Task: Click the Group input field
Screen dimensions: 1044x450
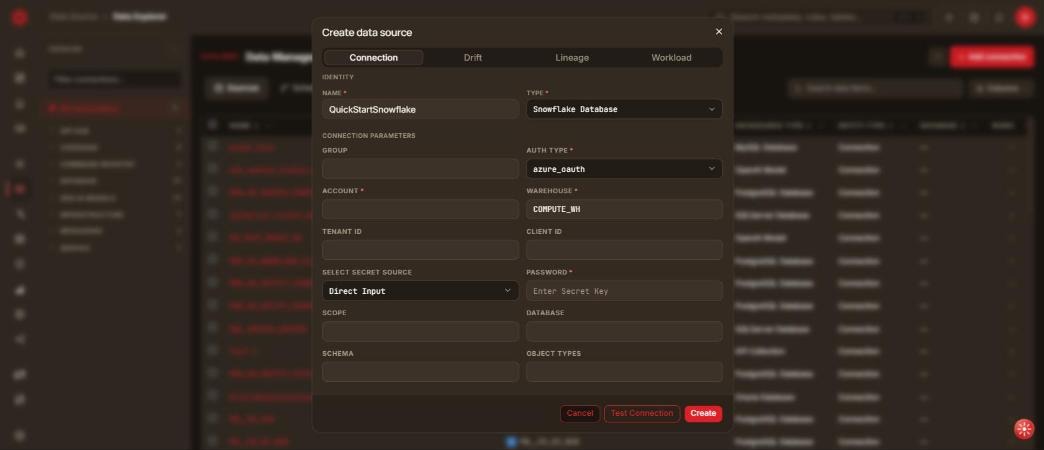Action: [x=420, y=168]
